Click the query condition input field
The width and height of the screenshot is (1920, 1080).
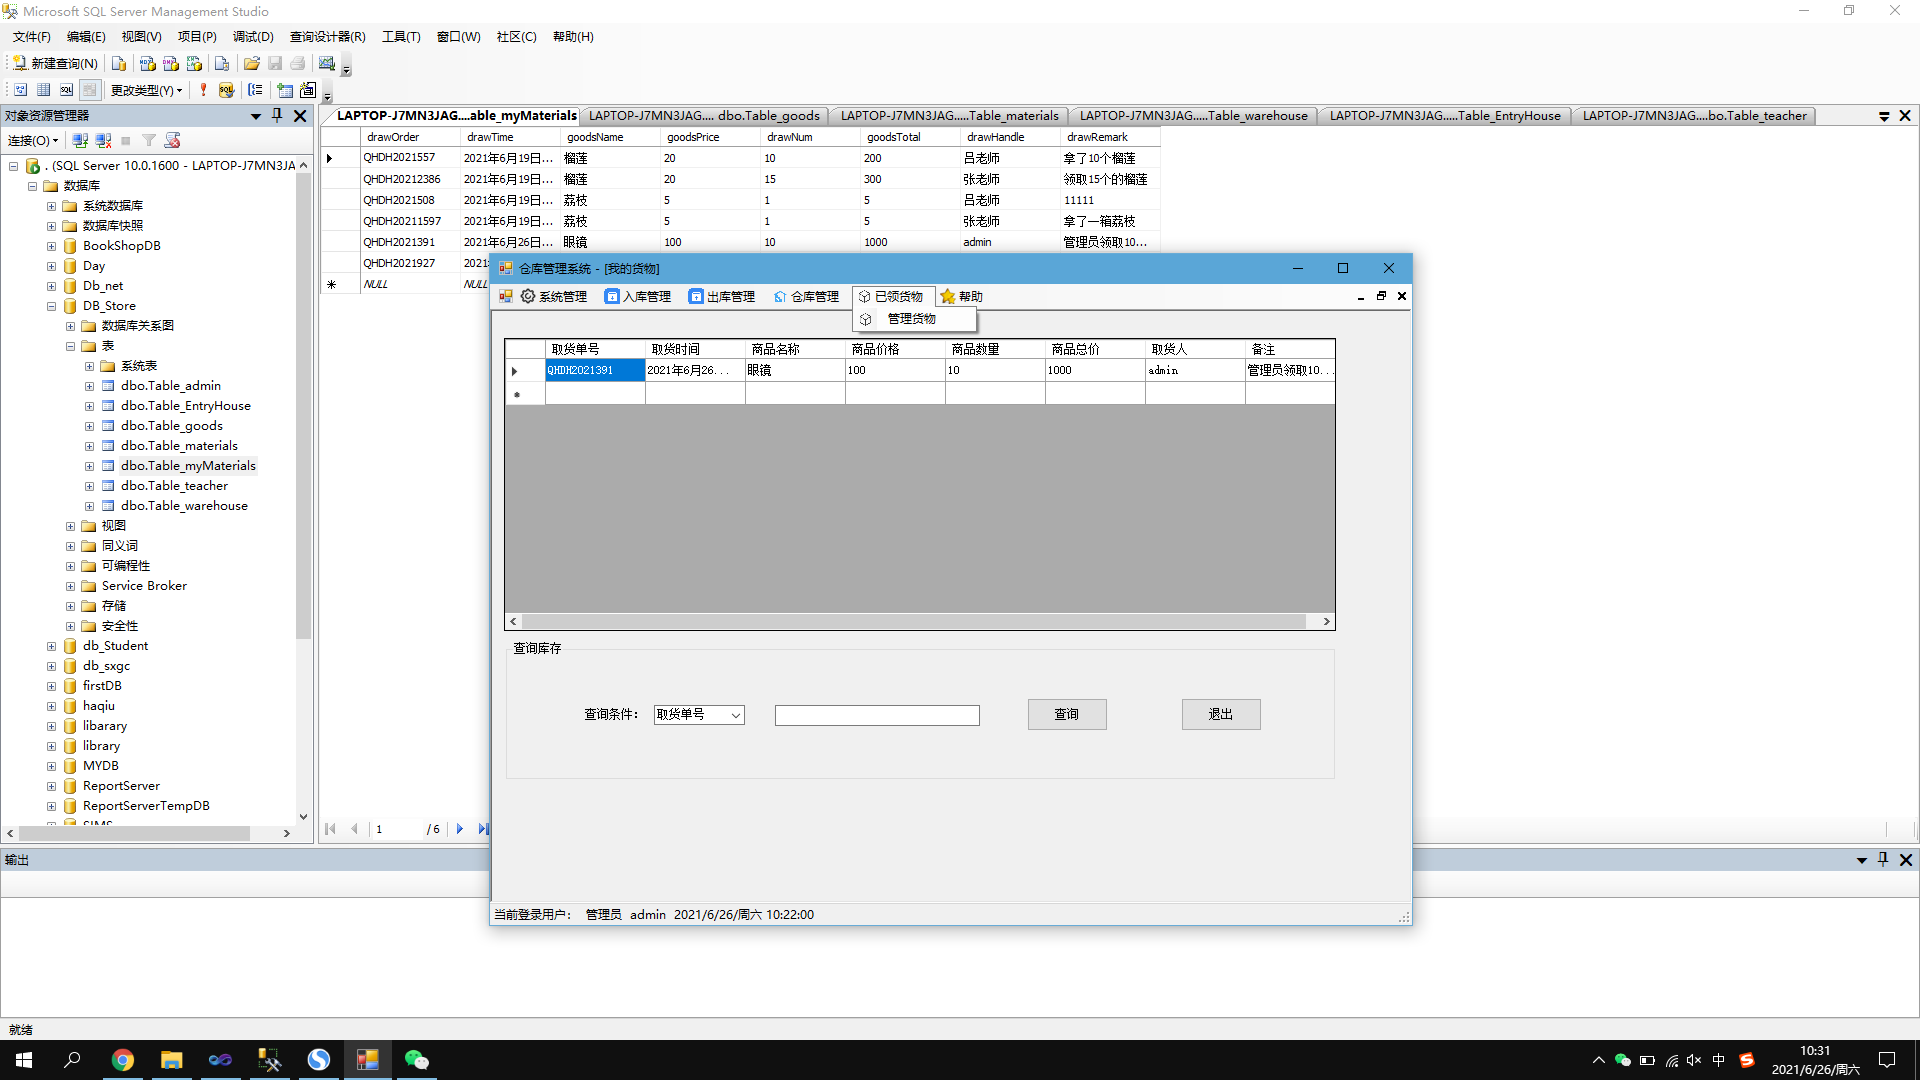877,714
